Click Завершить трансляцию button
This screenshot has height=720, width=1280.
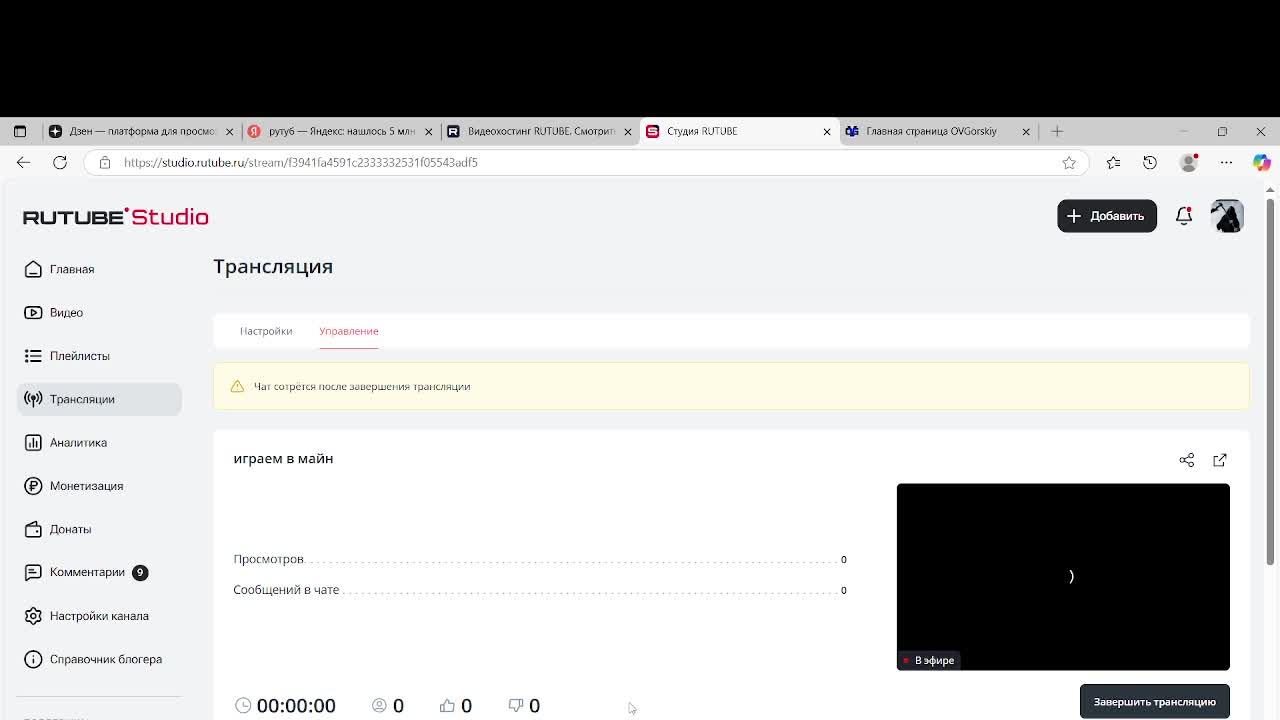1155,702
